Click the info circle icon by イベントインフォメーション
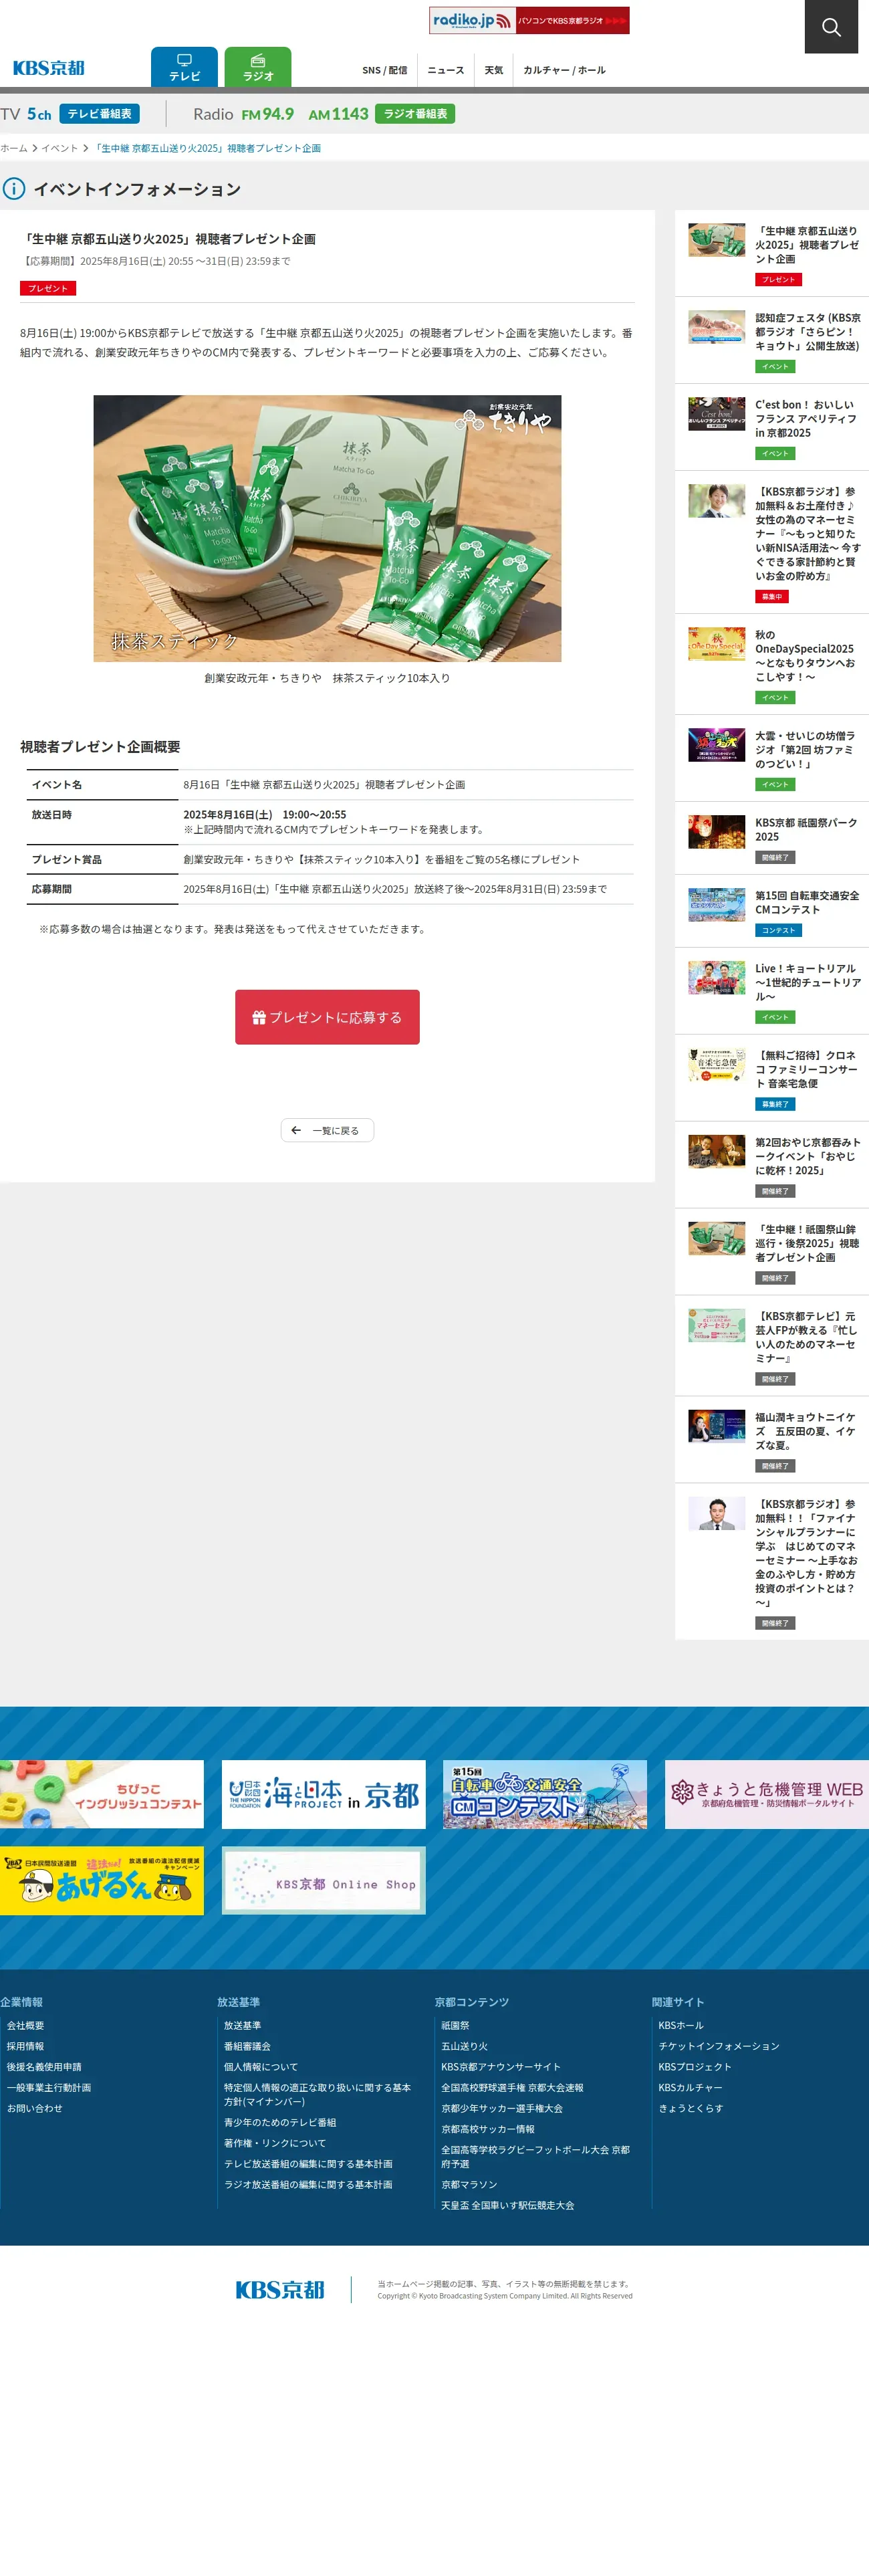Viewport: 869px width, 2576px height. tap(14, 189)
